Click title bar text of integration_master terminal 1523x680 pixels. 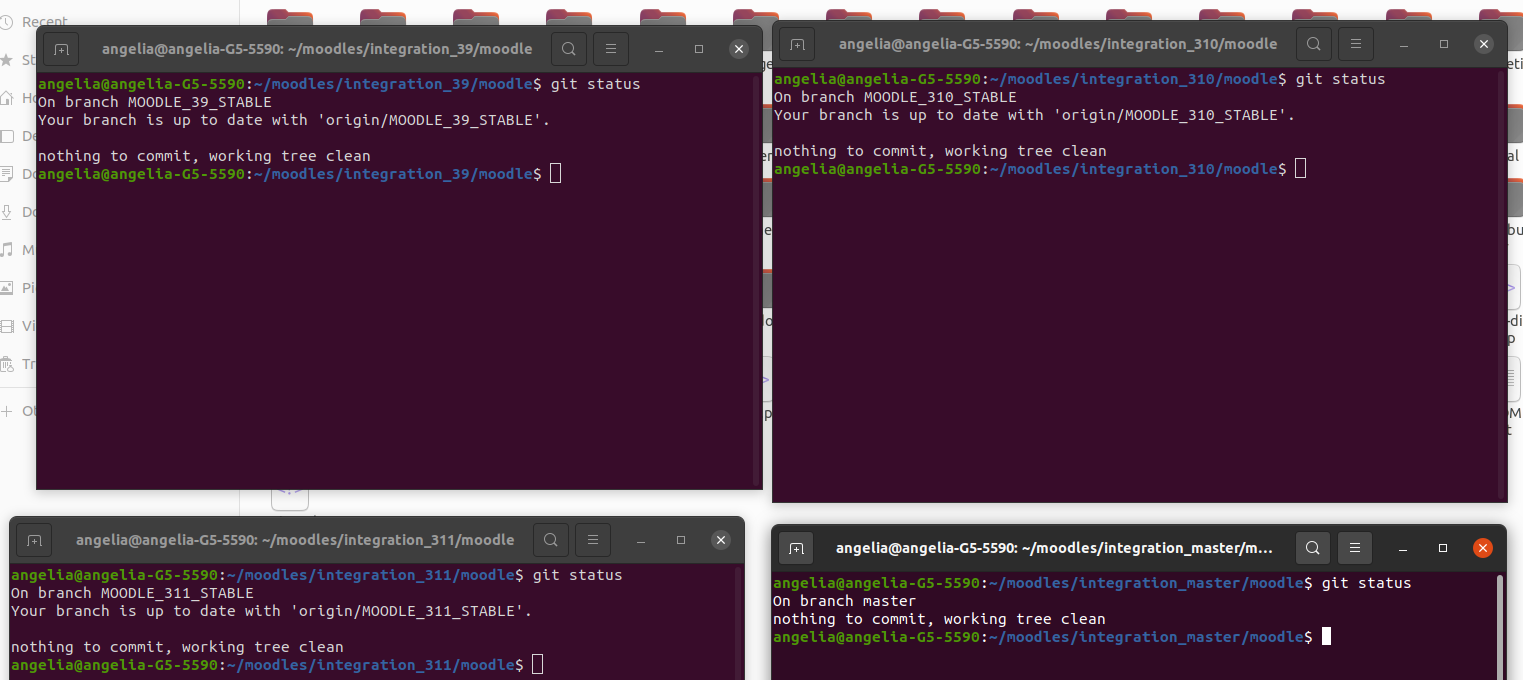coord(1055,548)
